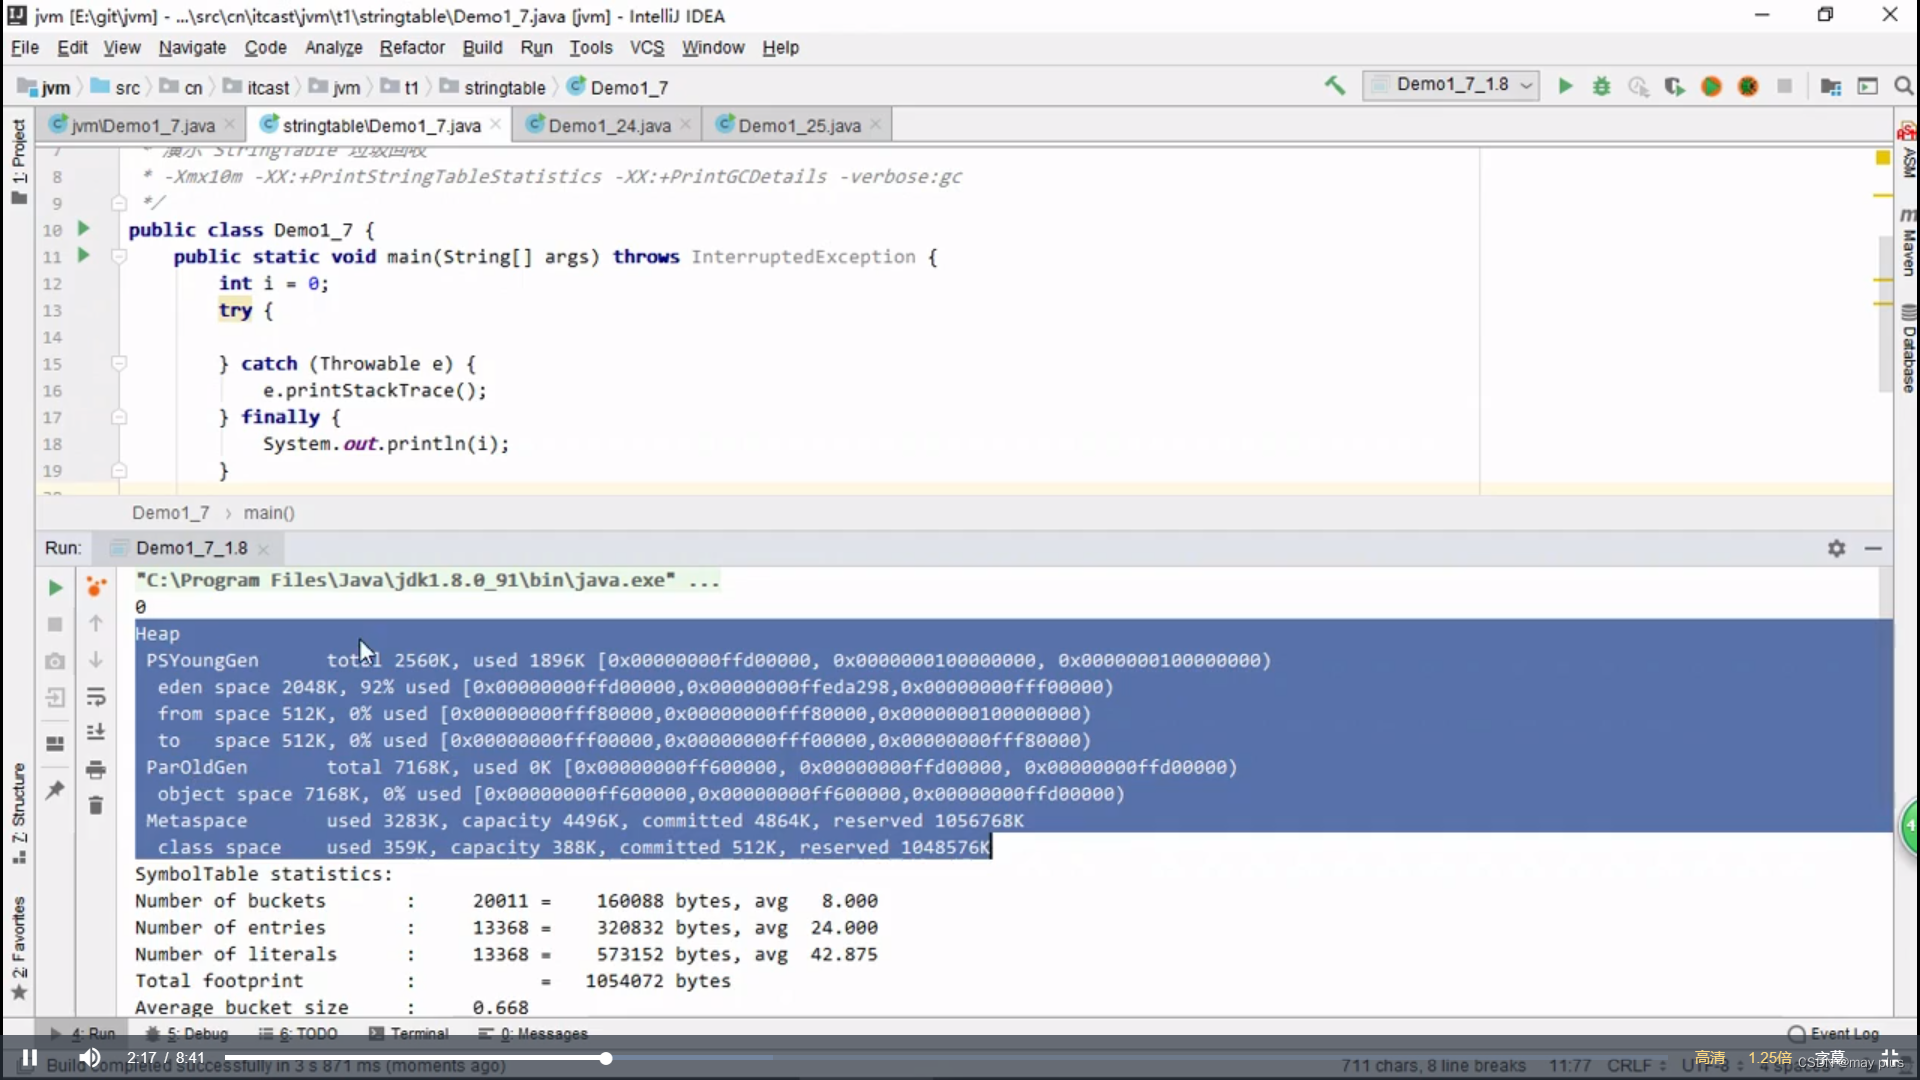1920x1080 pixels.
Task: Click the Run panel settings gear
Action: click(x=1836, y=549)
